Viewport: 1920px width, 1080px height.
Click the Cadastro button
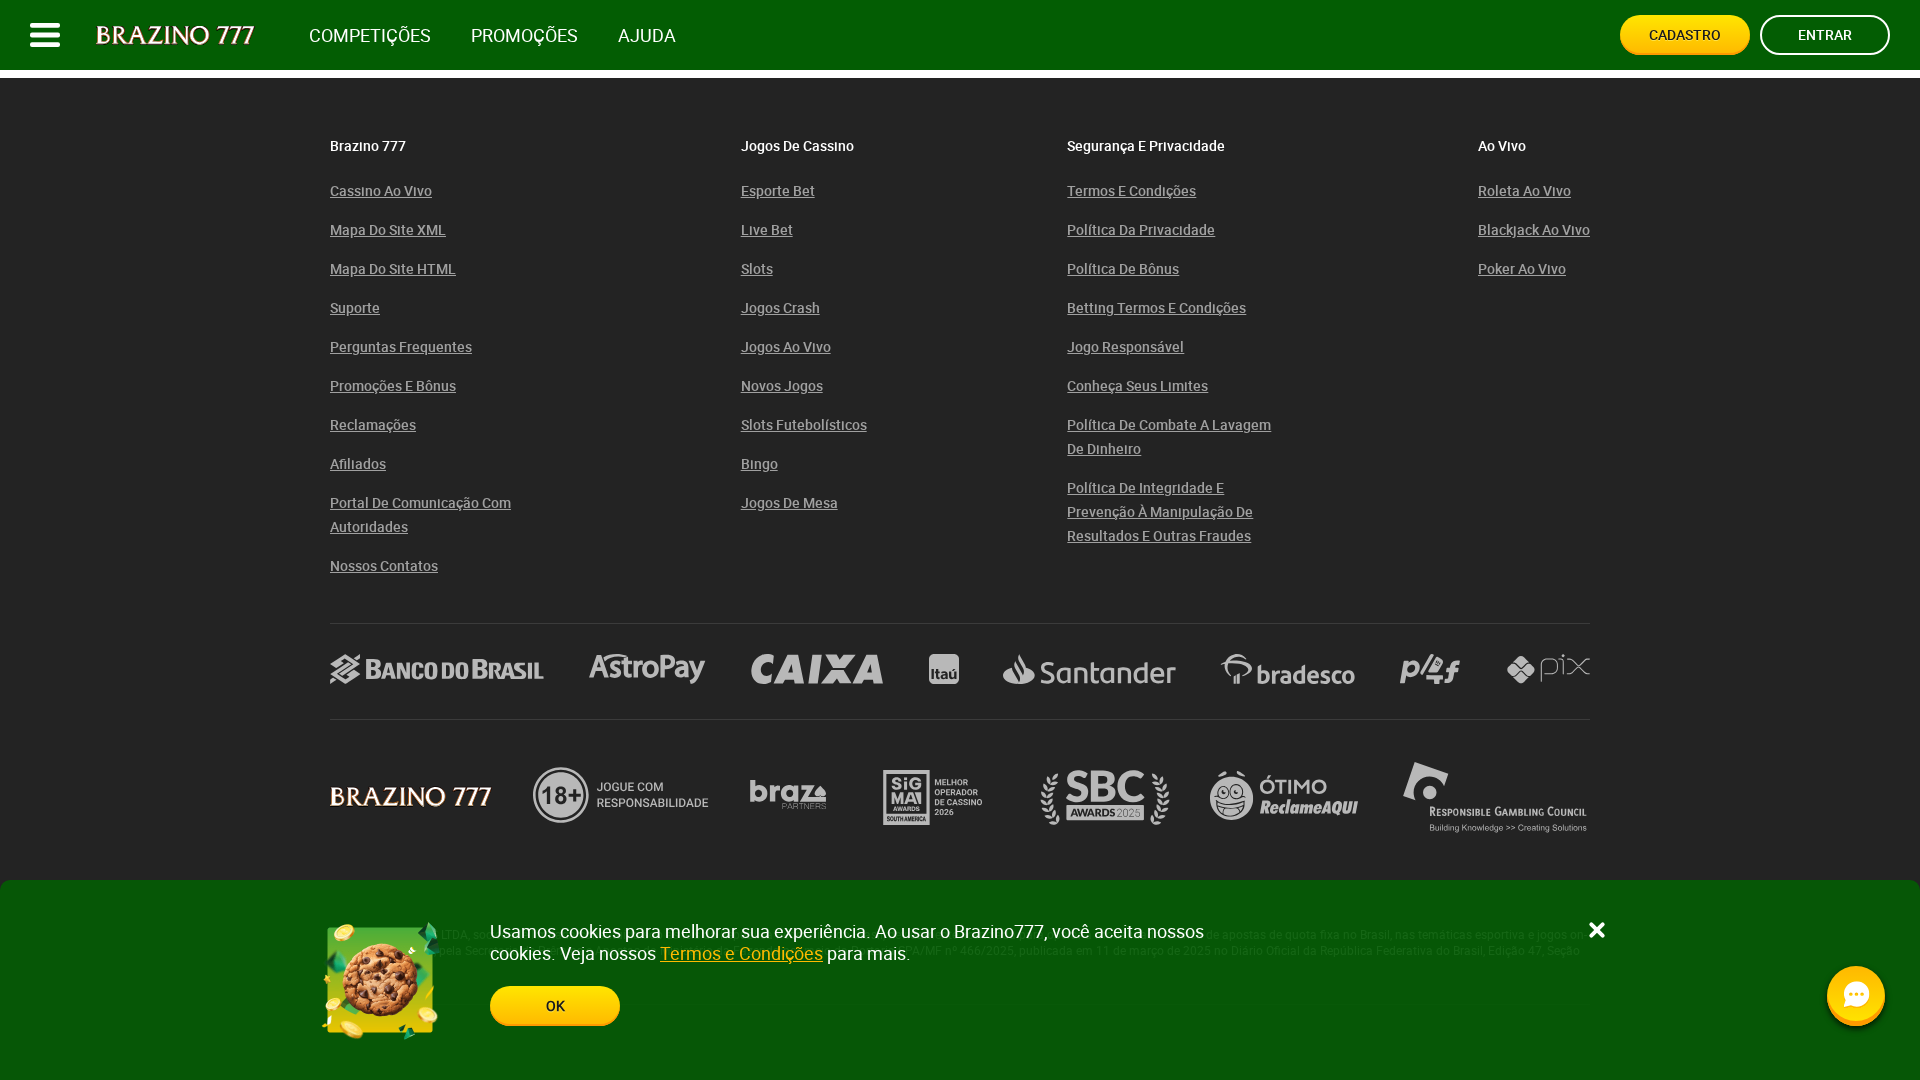(1685, 35)
